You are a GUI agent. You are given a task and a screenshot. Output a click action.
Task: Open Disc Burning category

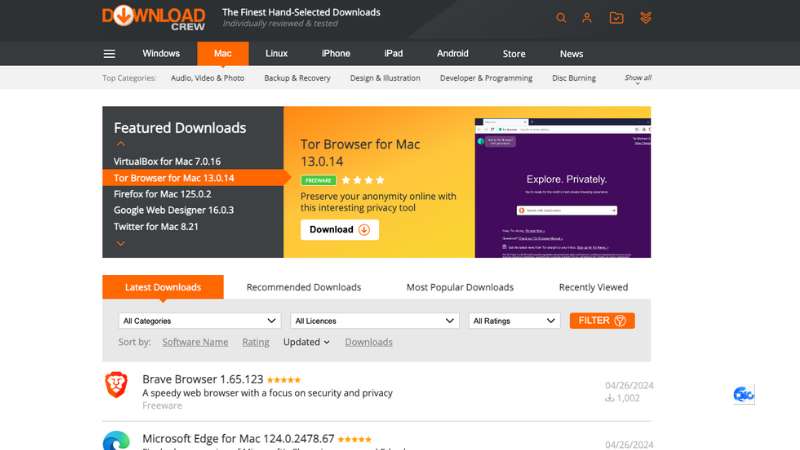[574, 78]
